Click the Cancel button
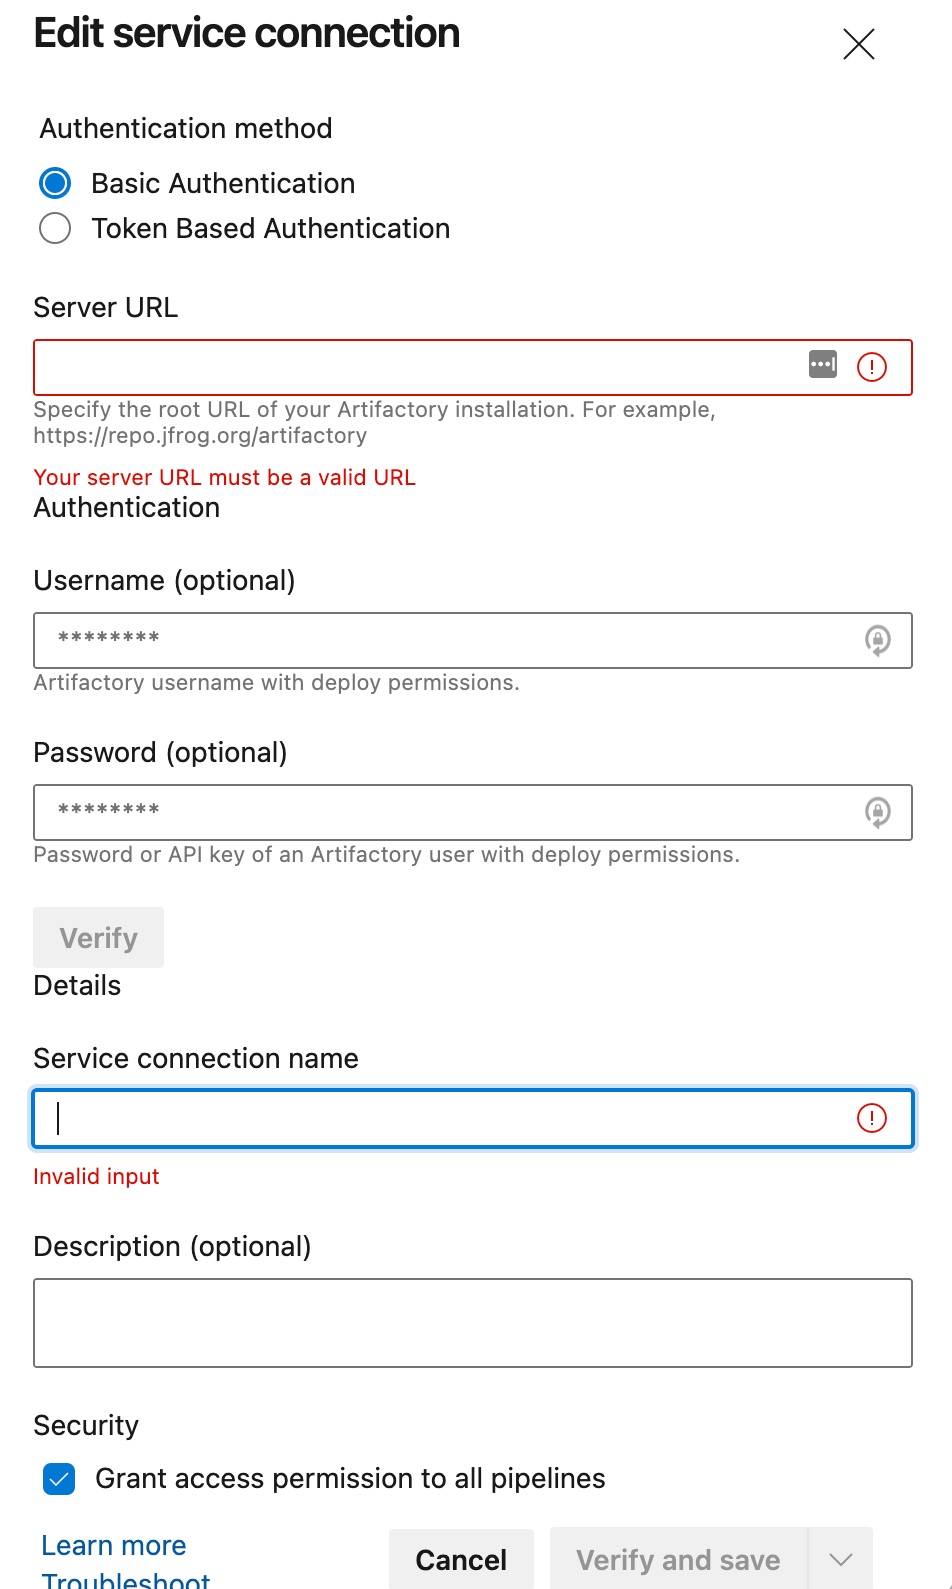 pos(460,1559)
